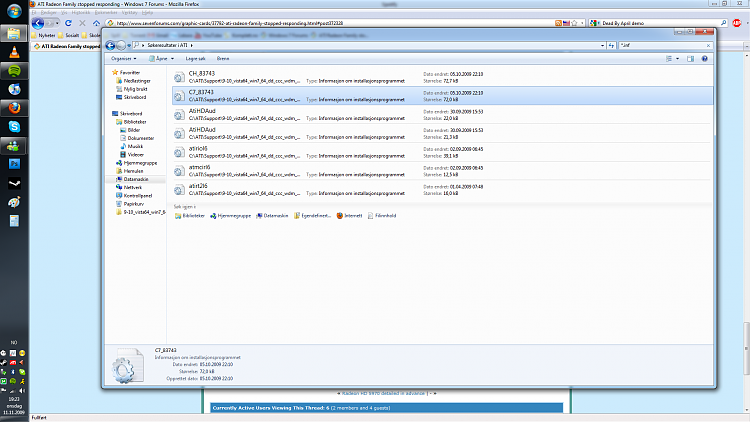Select Papirkurv in navigation pane
This screenshot has width=750, height=422.
pos(130,204)
